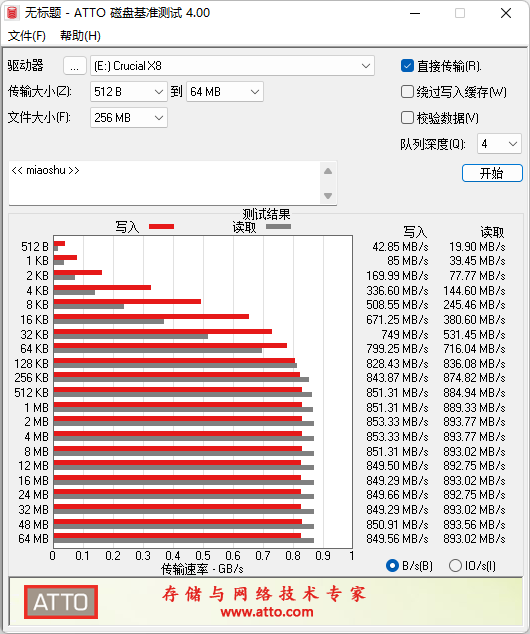Click the description box scroll up arrow
Image resolution: width=530 pixels, height=634 pixels.
point(328,171)
